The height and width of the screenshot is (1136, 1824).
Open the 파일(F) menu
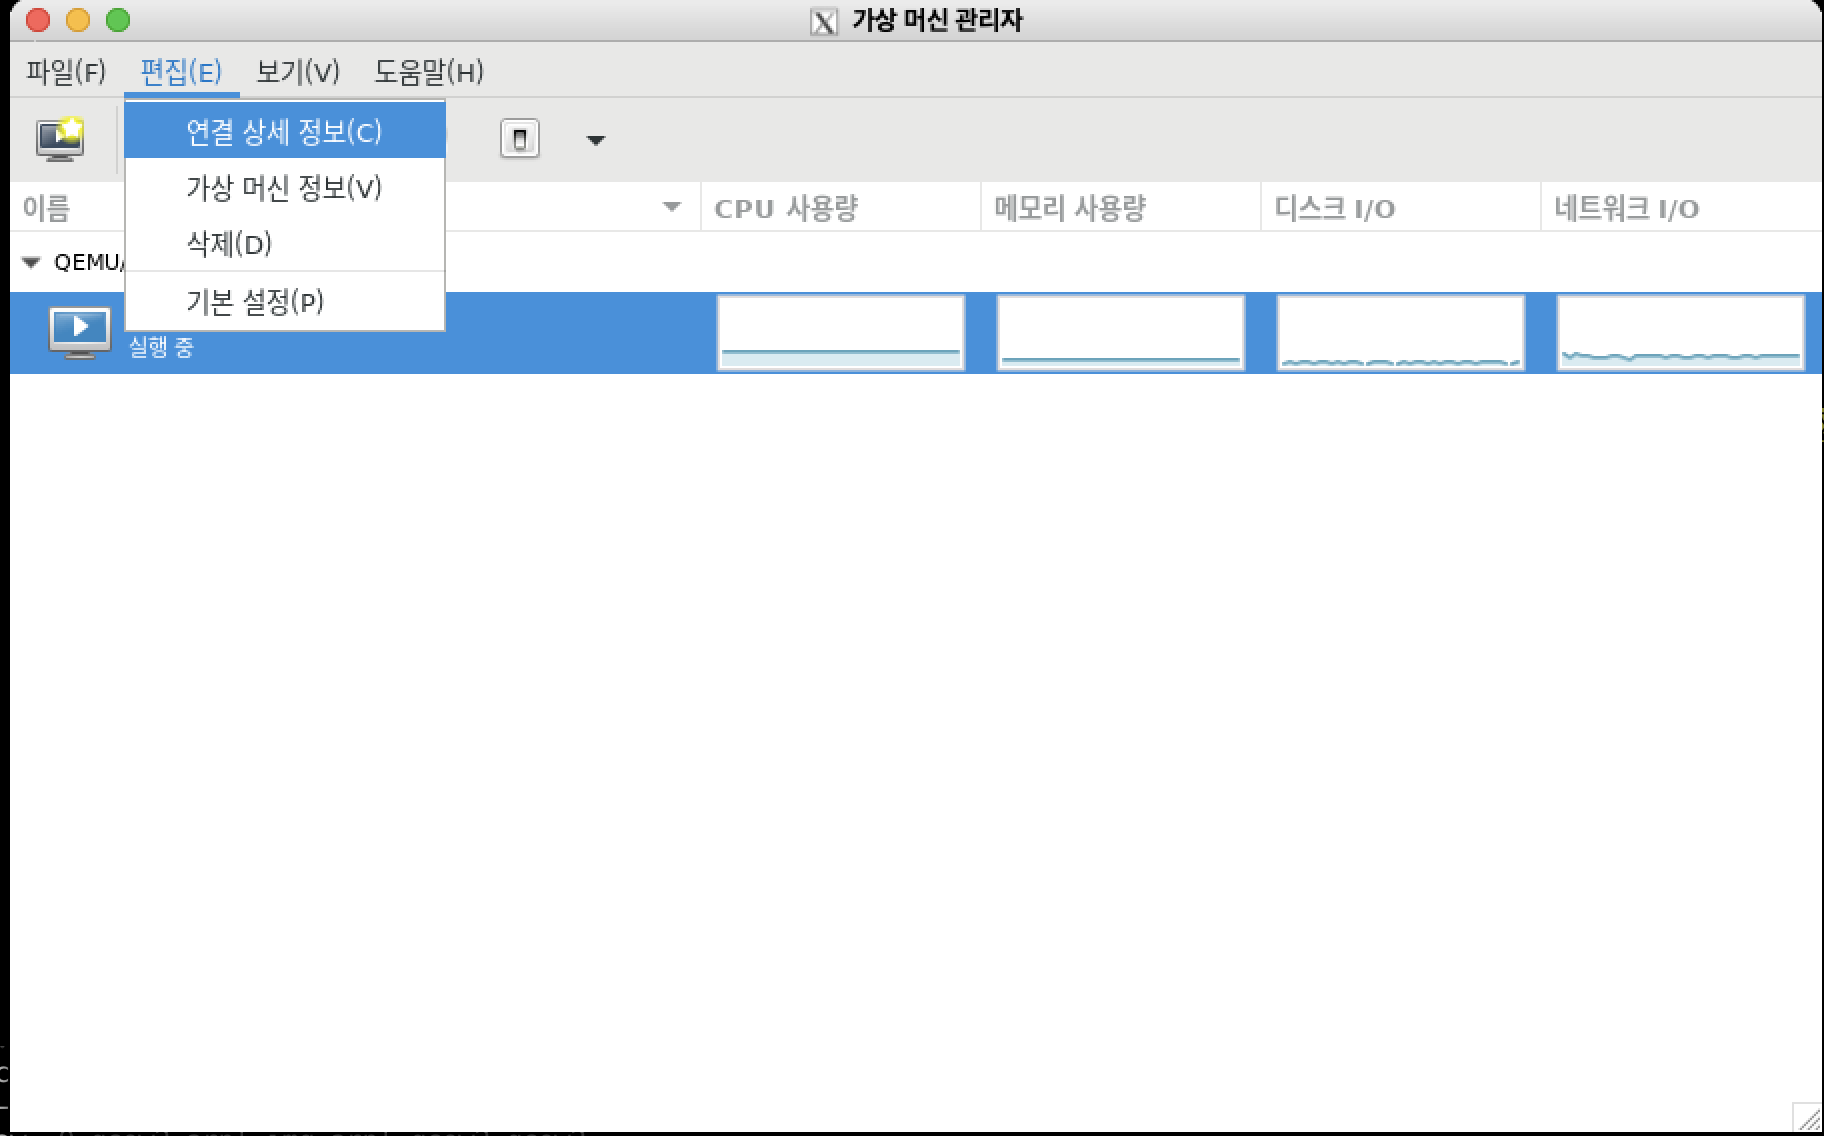pos(66,73)
